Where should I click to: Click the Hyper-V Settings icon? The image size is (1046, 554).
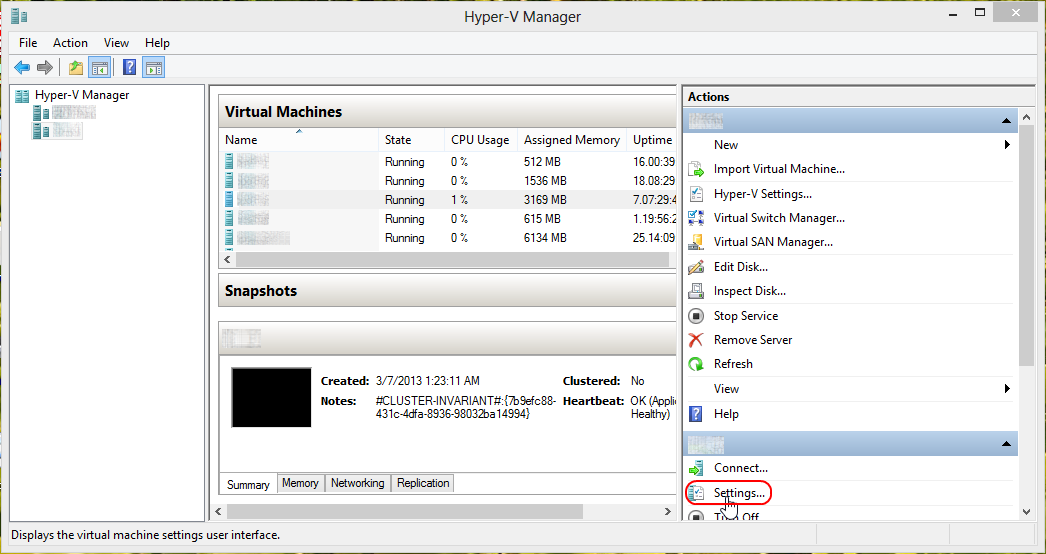click(696, 194)
